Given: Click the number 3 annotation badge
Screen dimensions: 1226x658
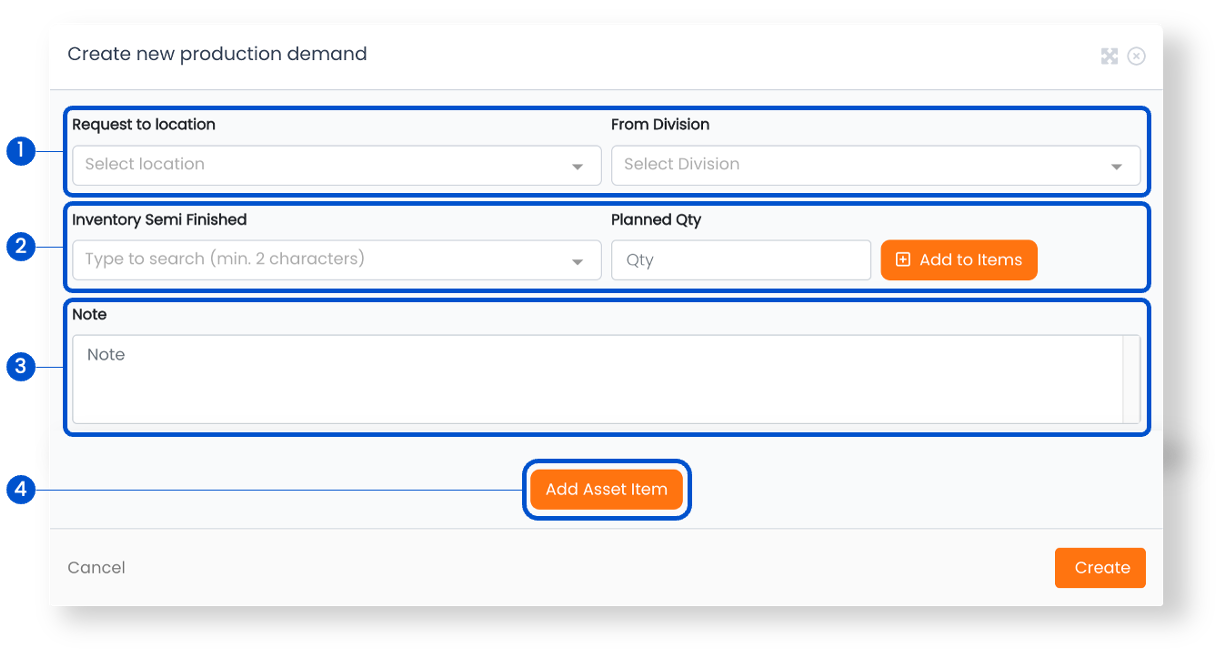Looking at the screenshot, I should (20, 366).
